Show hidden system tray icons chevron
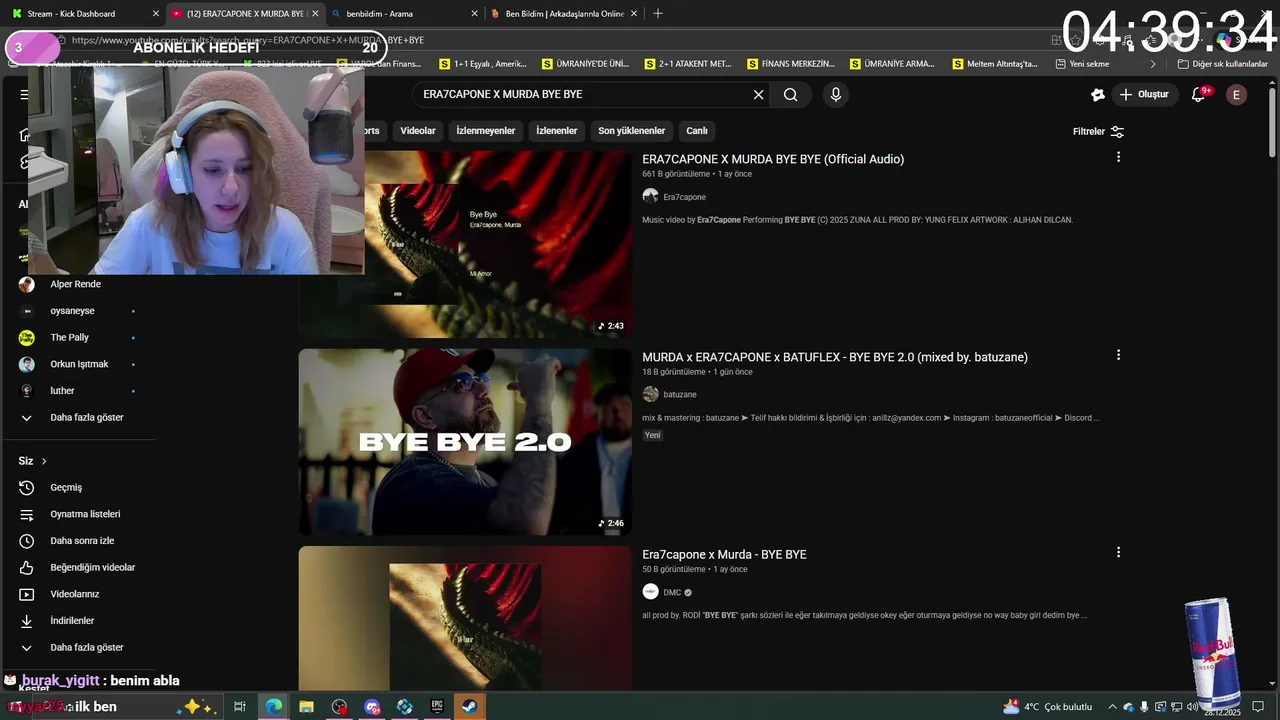The width and height of the screenshot is (1280, 720). [x=1112, y=707]
